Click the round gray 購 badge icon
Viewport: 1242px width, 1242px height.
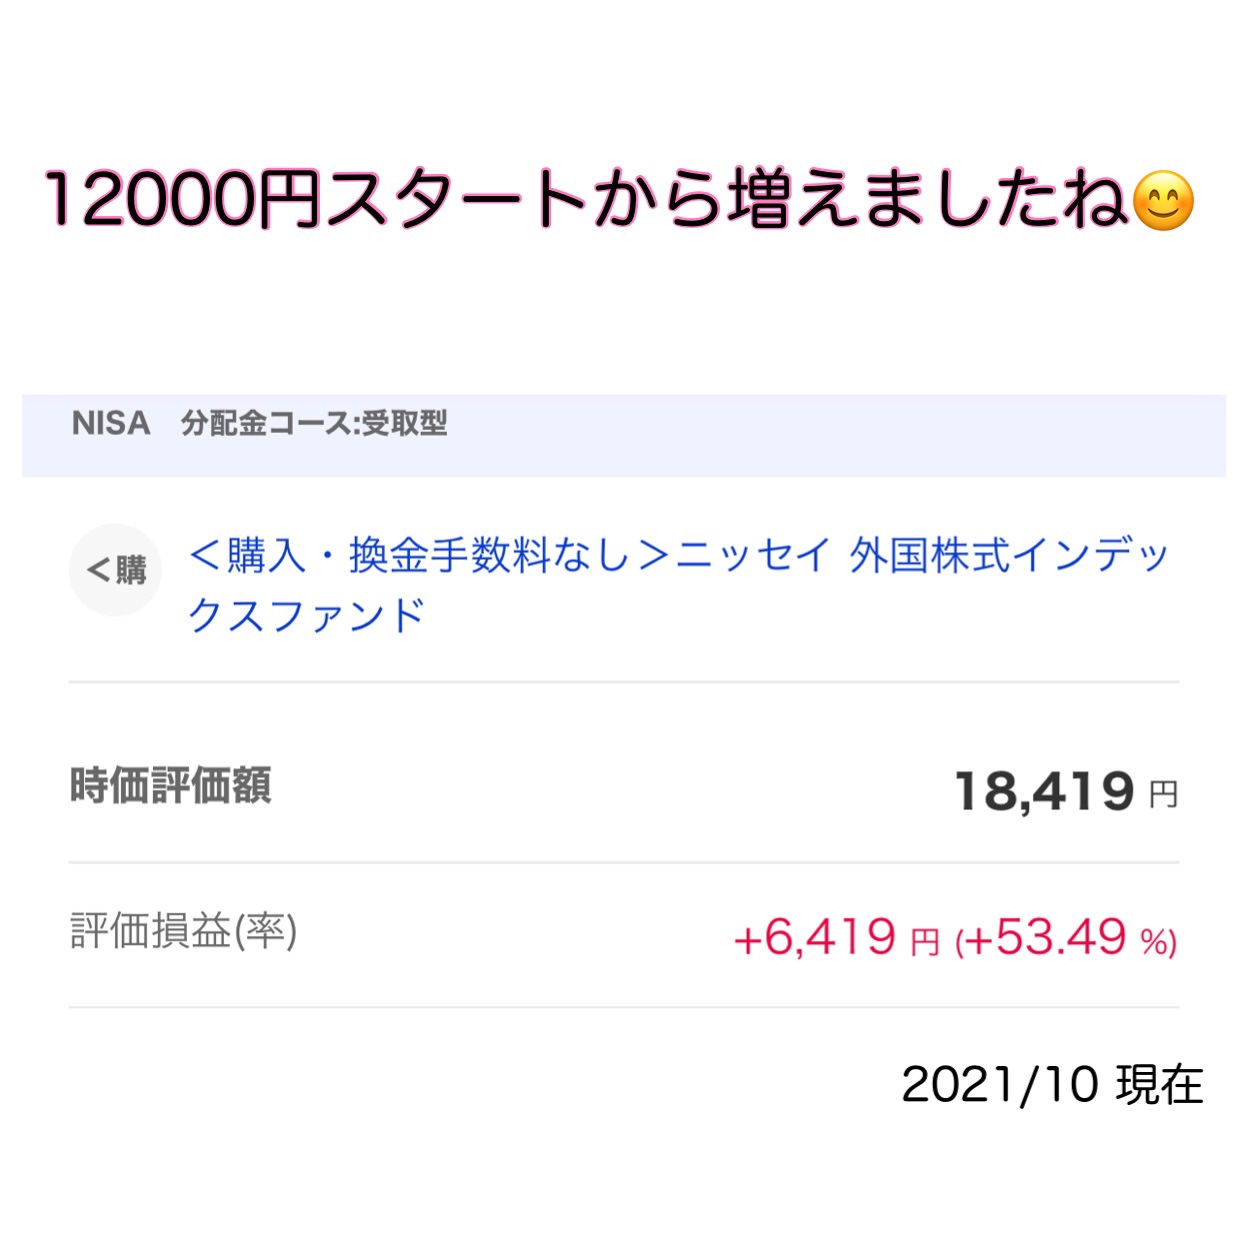115,570
